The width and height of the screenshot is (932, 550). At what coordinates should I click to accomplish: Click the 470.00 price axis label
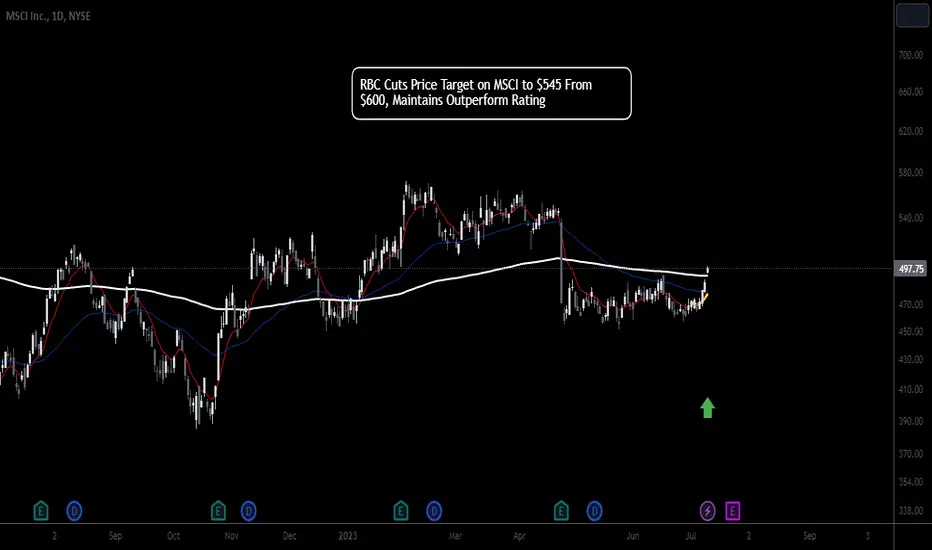tap(911, 304)
